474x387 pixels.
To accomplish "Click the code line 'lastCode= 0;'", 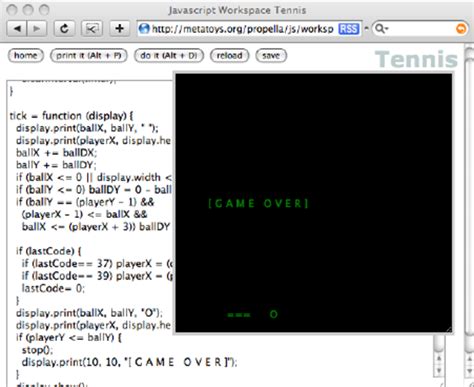I will (53, 288).
